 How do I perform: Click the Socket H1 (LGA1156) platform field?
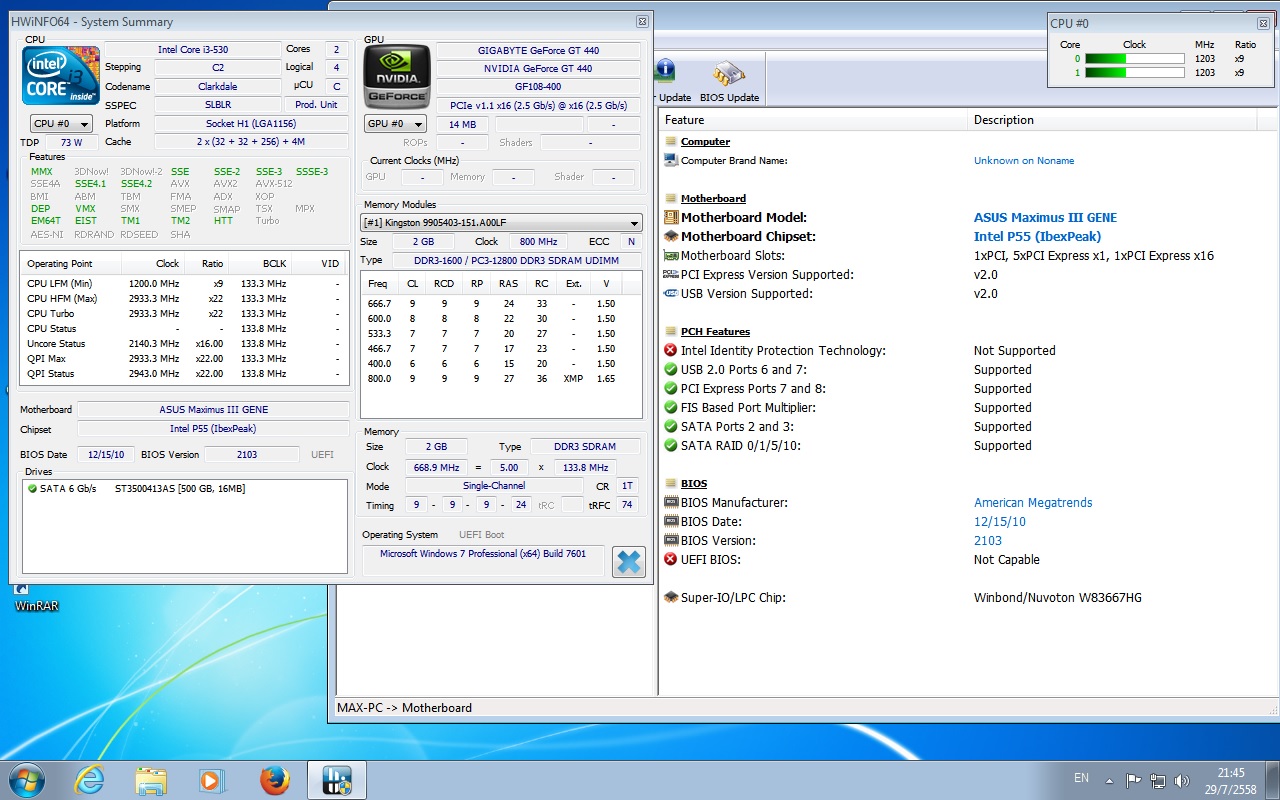pyautogui.click(x=250, y=124)
